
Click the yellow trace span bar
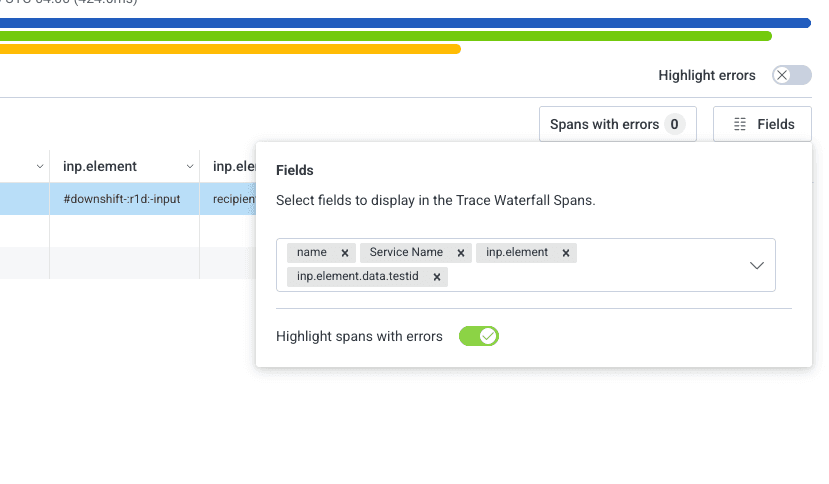pyautogui.click(x=230, y=48)
